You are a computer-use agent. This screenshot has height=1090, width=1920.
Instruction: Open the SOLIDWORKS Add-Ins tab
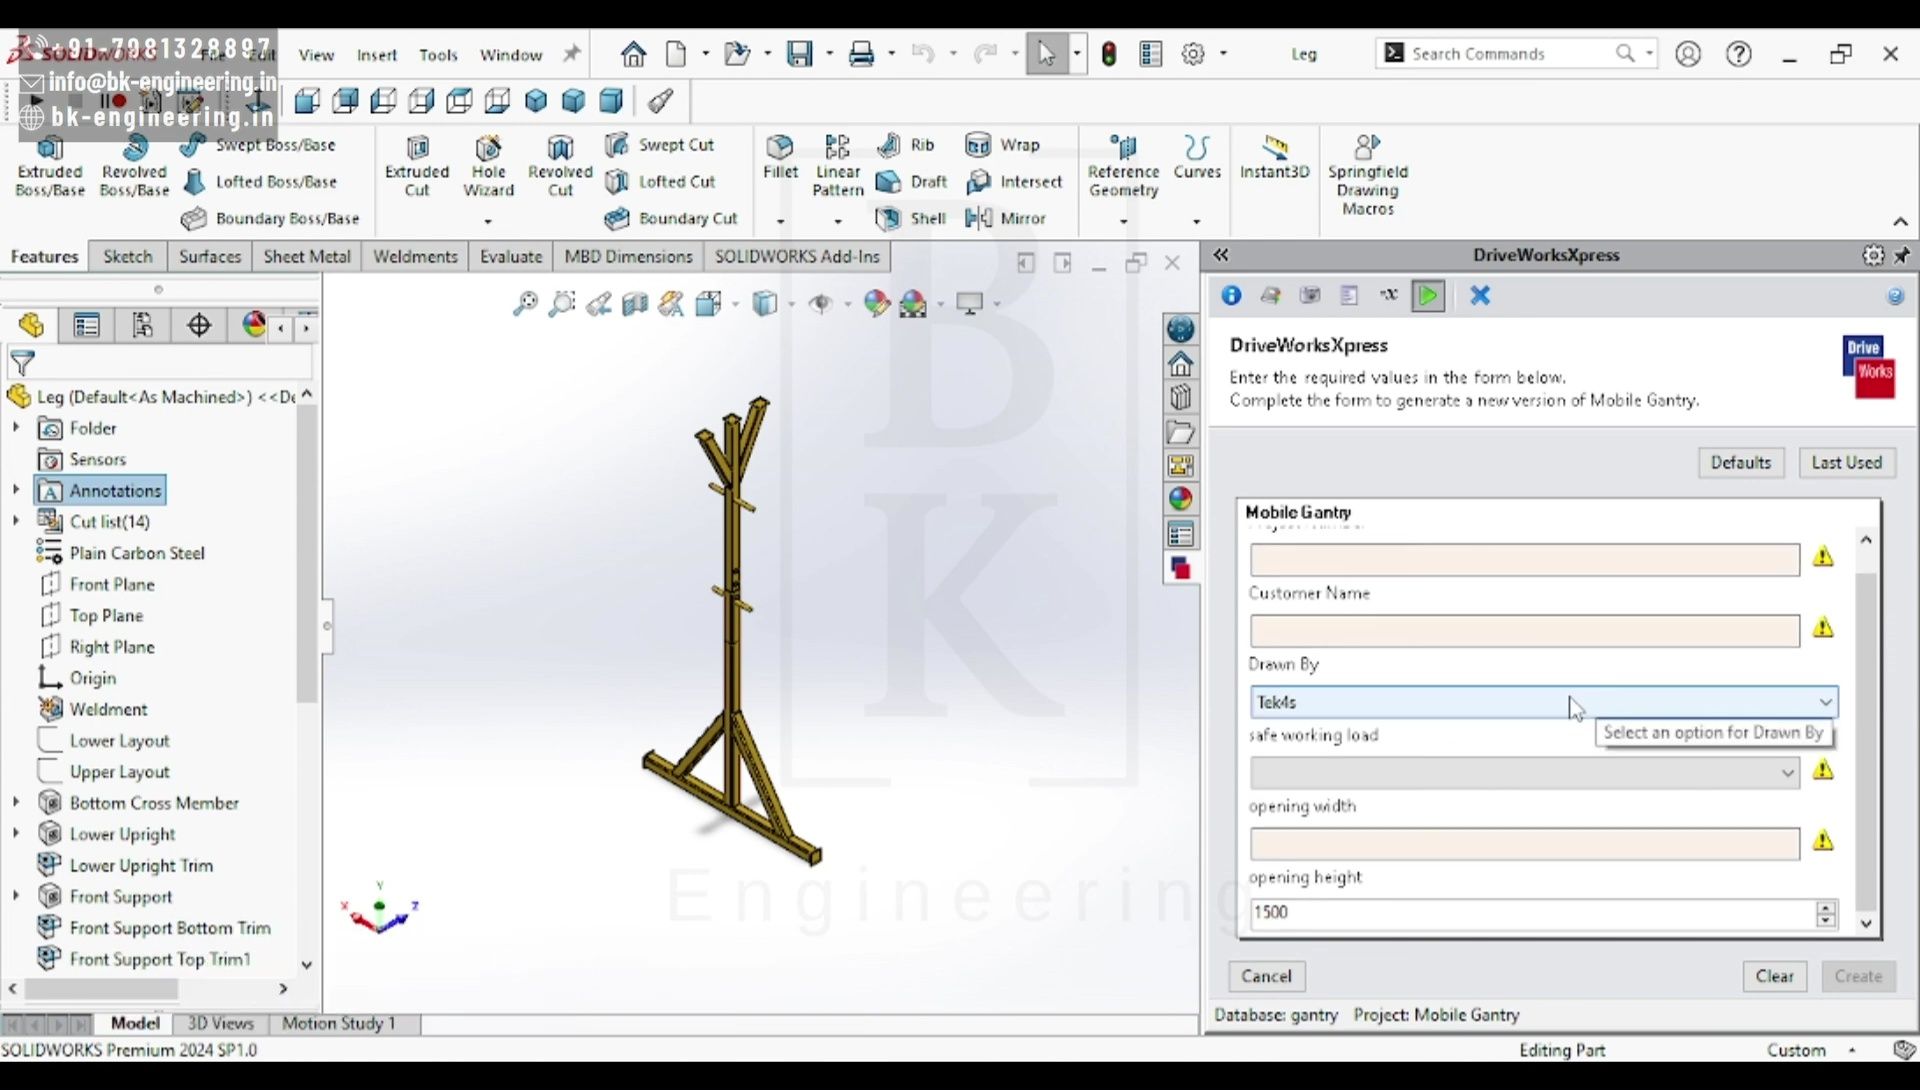click(797, 256)
